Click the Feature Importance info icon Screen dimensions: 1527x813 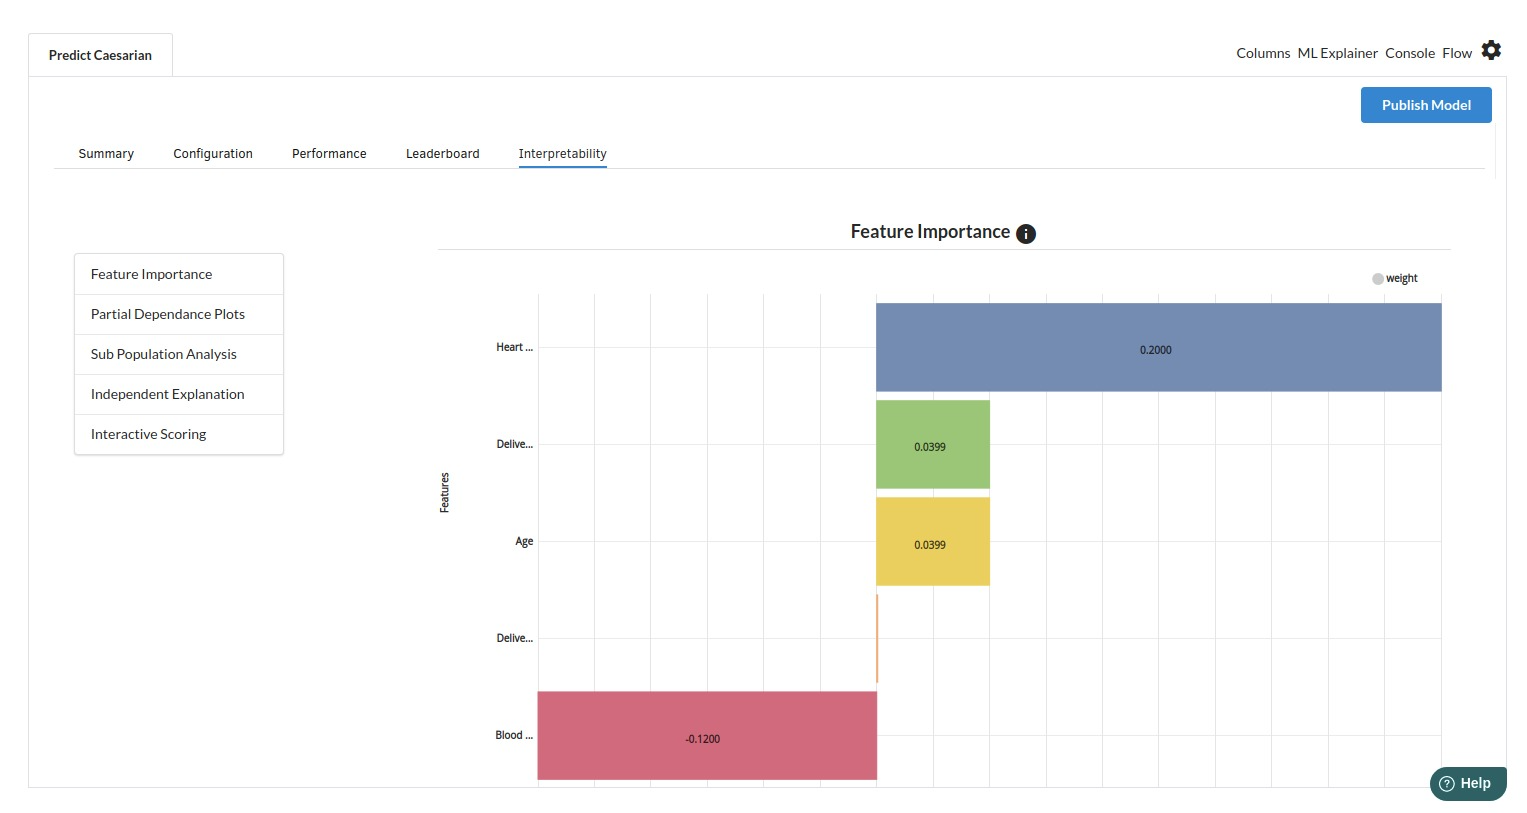point(1025,233)
